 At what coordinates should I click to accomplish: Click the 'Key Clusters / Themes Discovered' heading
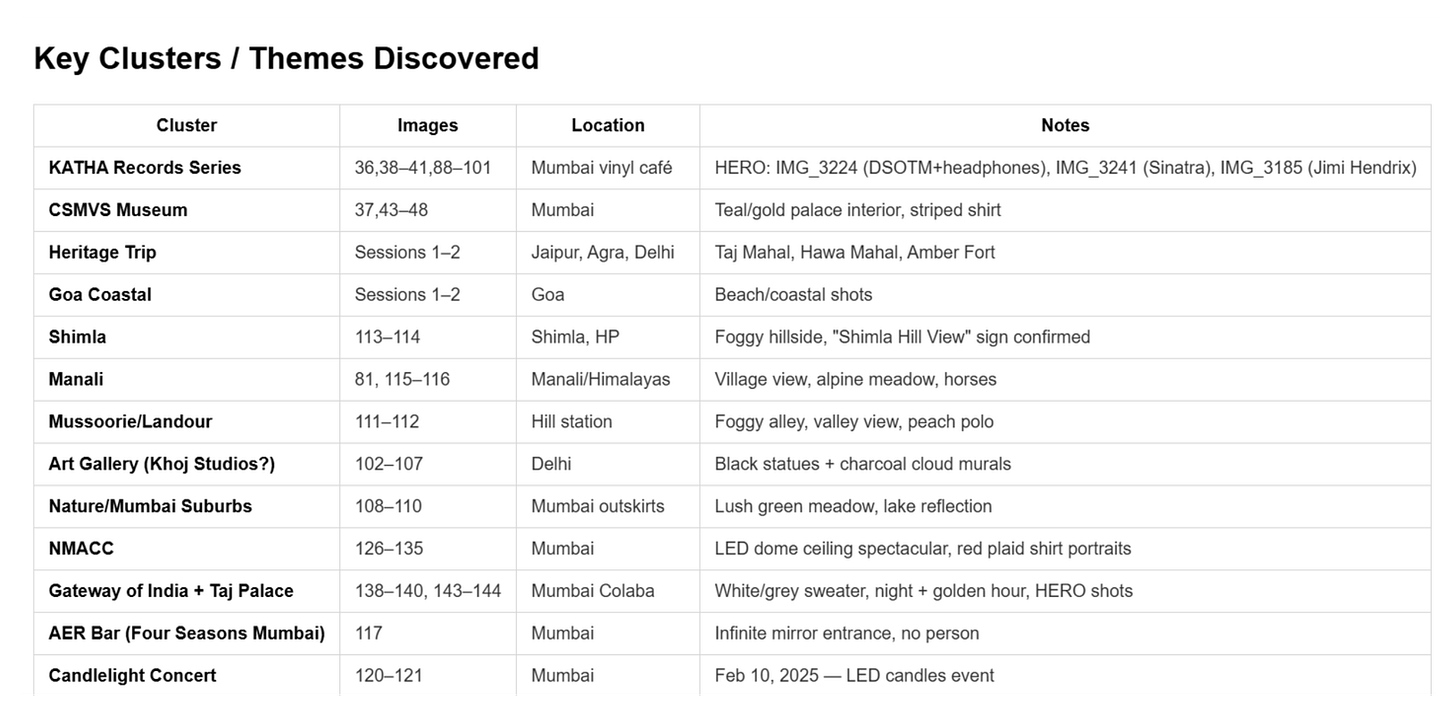(x=286, y=58)
